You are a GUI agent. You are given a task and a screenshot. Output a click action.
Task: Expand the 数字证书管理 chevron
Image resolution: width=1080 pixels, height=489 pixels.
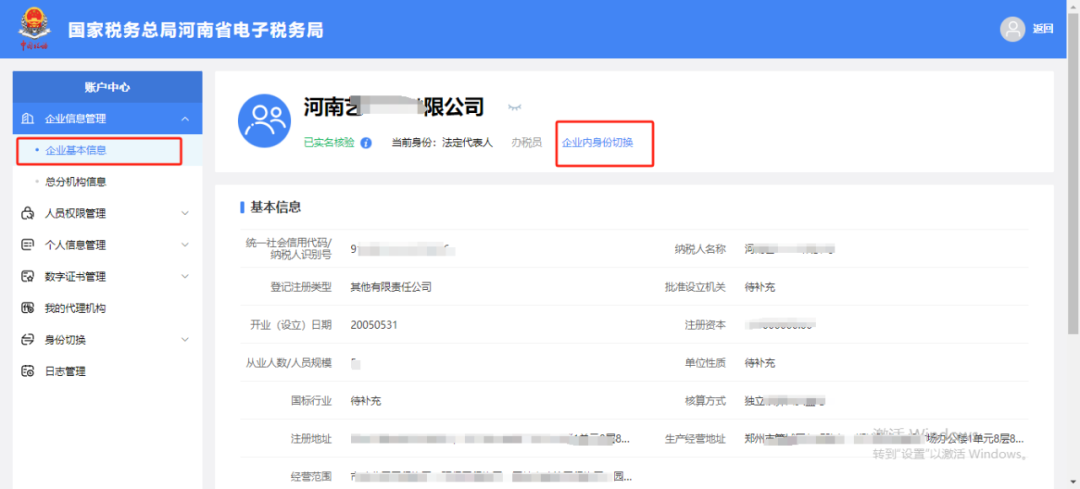click(185, 276)
